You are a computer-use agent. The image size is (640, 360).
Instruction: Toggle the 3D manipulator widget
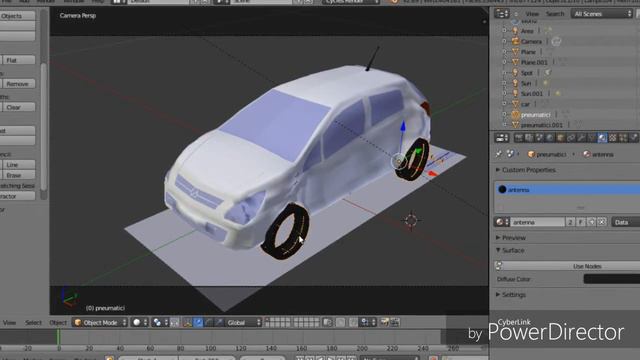point(187,322)
